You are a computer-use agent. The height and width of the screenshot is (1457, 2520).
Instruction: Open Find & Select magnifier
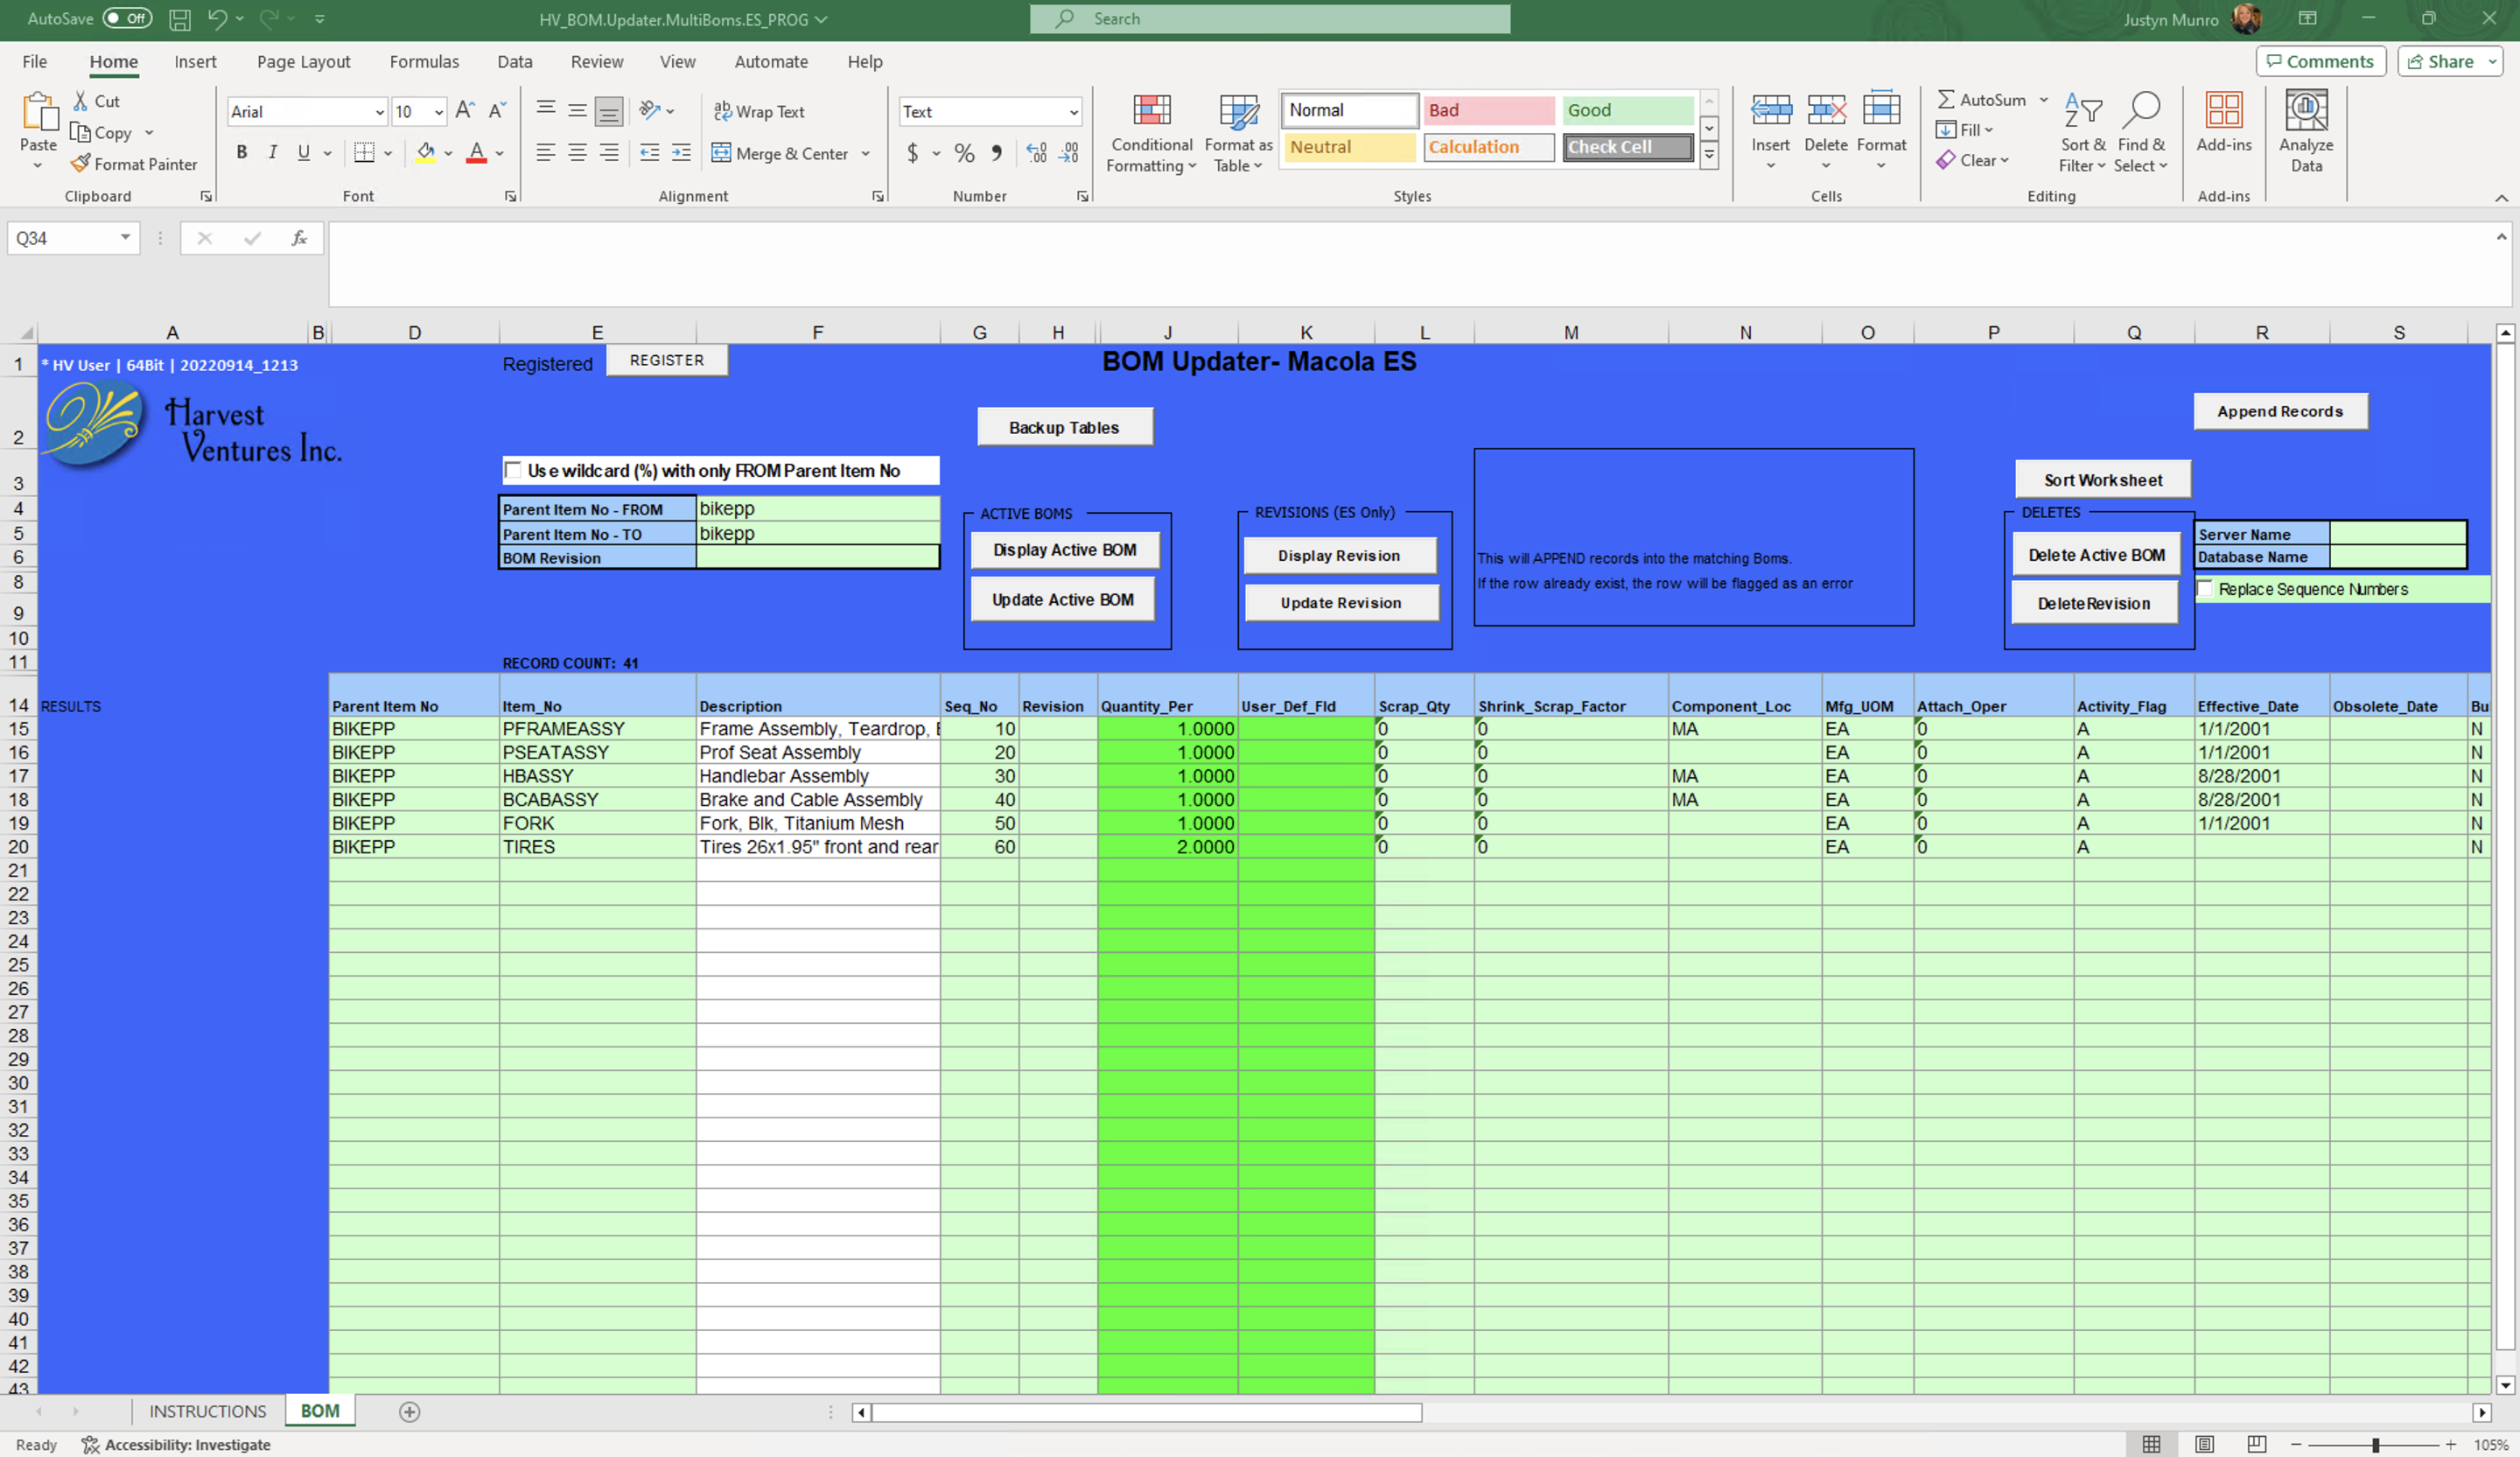[2141, 133]
